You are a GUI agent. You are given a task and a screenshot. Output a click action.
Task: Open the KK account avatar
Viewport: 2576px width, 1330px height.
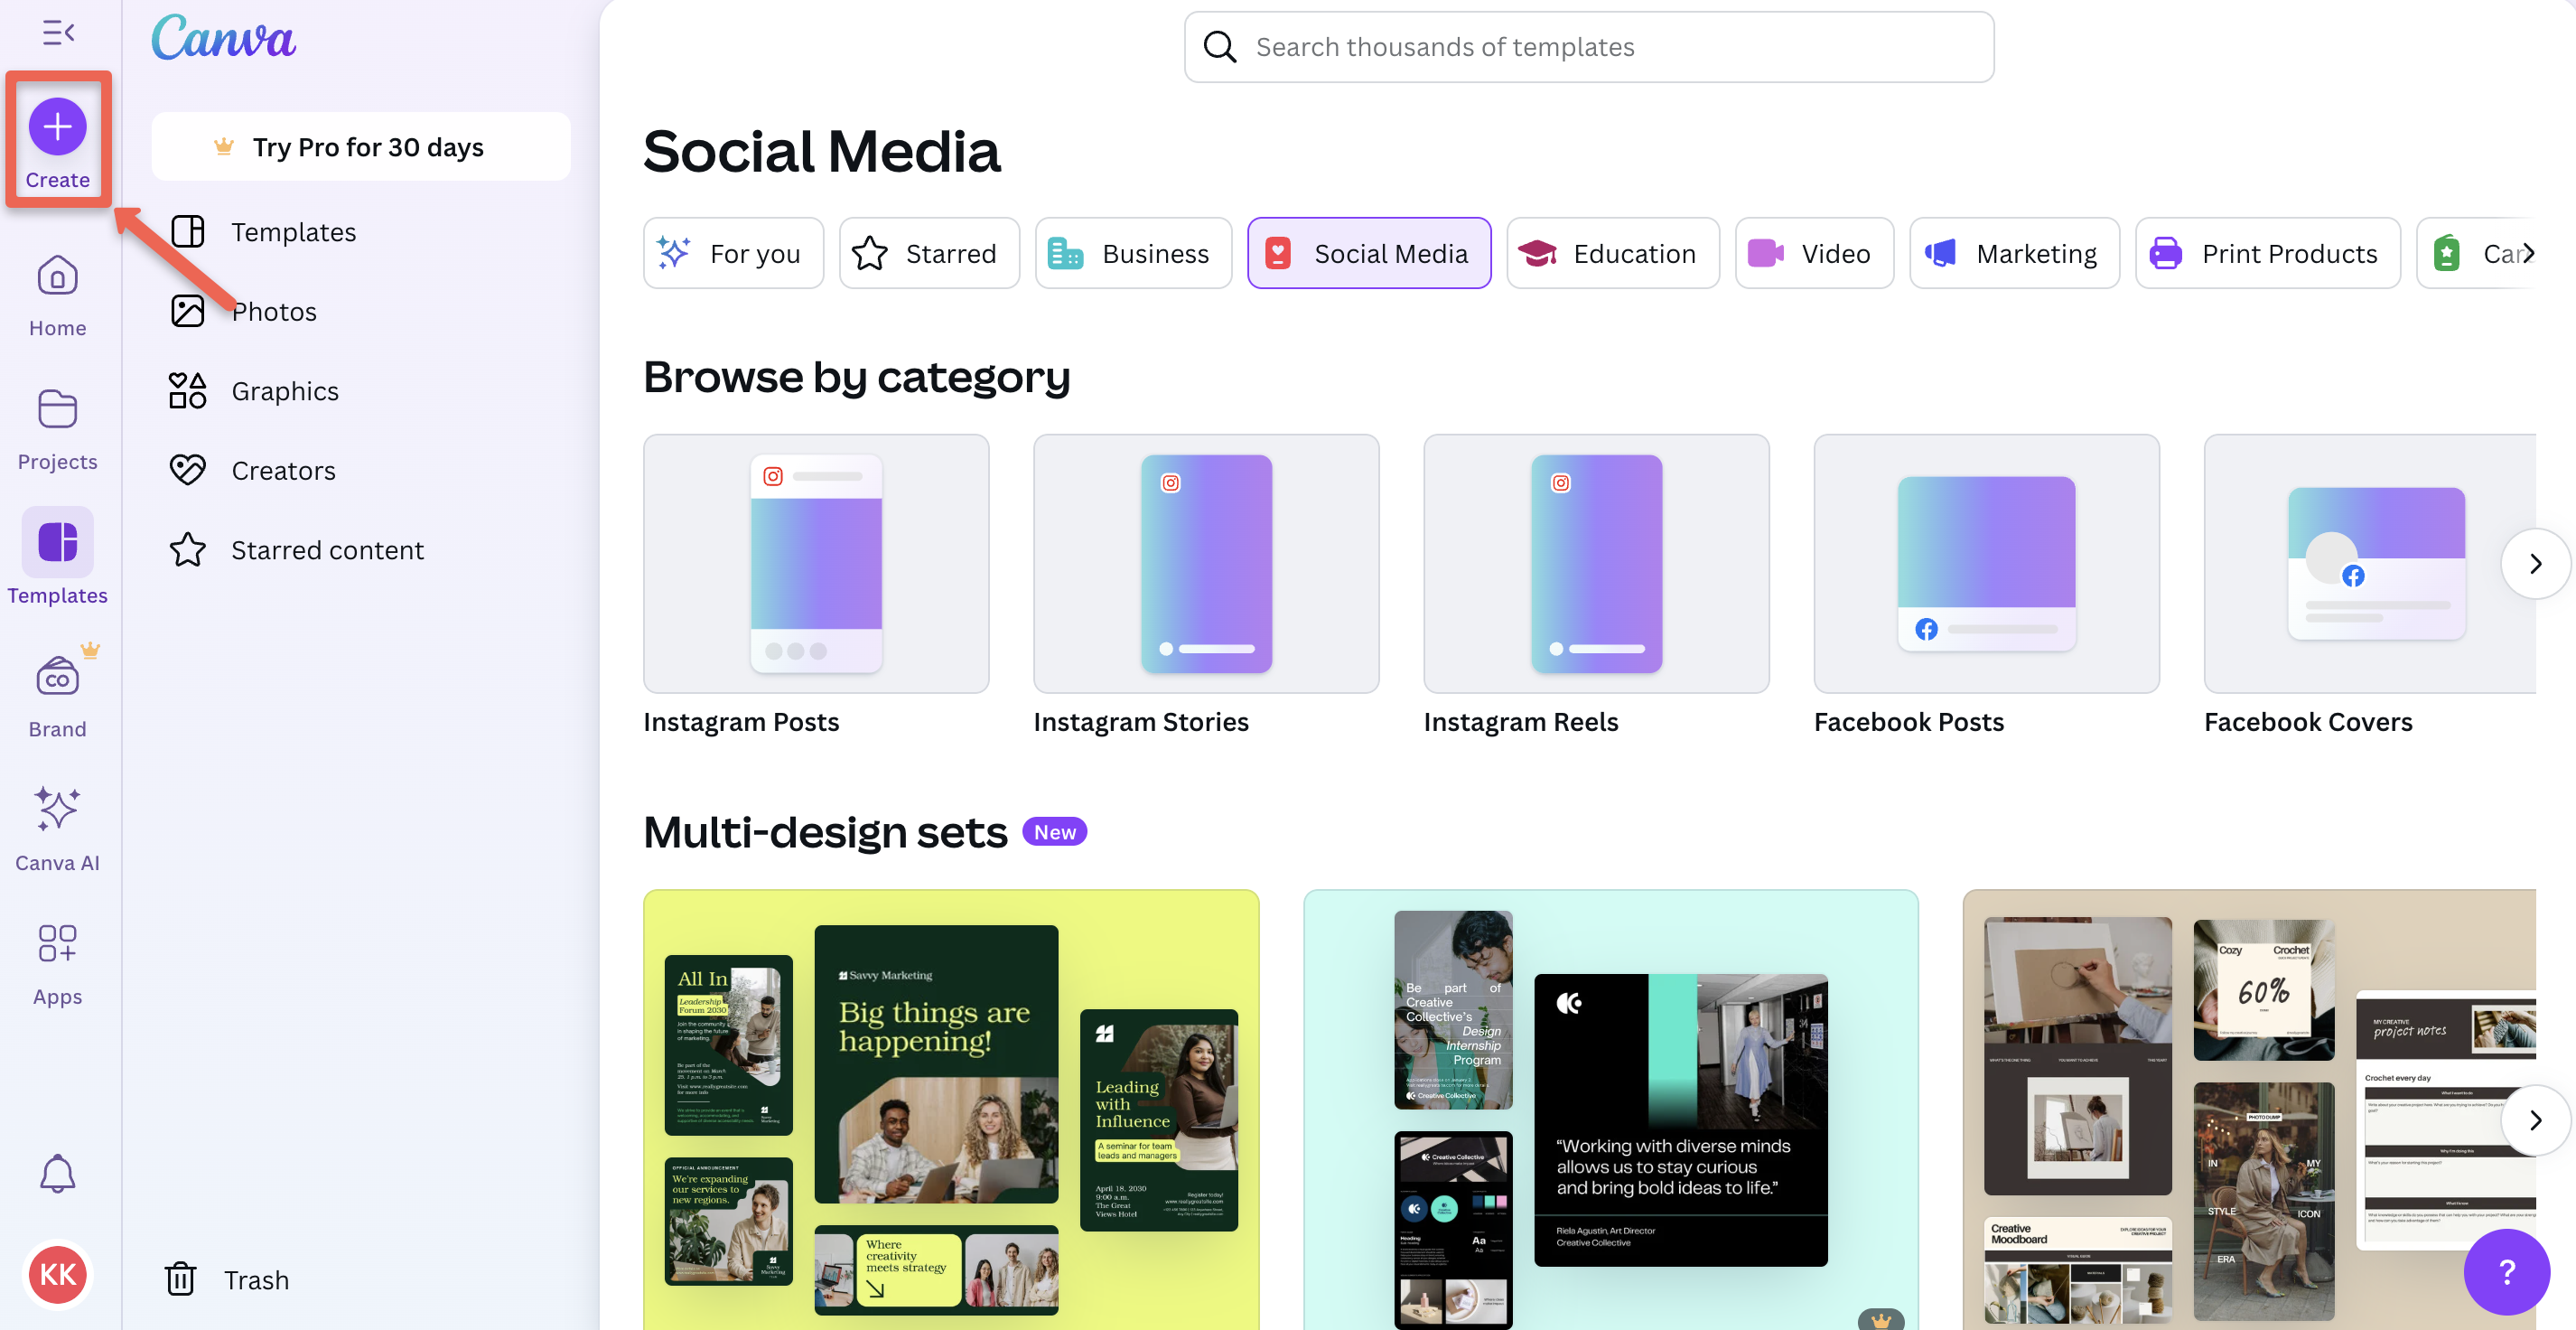[57, 1274]
